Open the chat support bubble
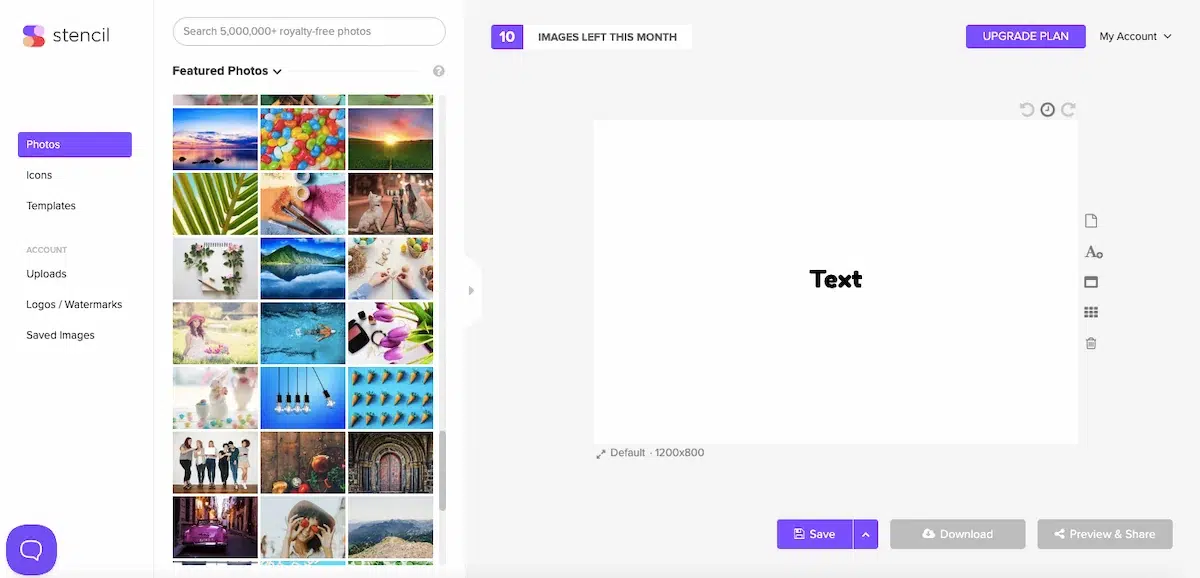The width and height of the screenshot is (1200, 578). [x=31, y=549]
